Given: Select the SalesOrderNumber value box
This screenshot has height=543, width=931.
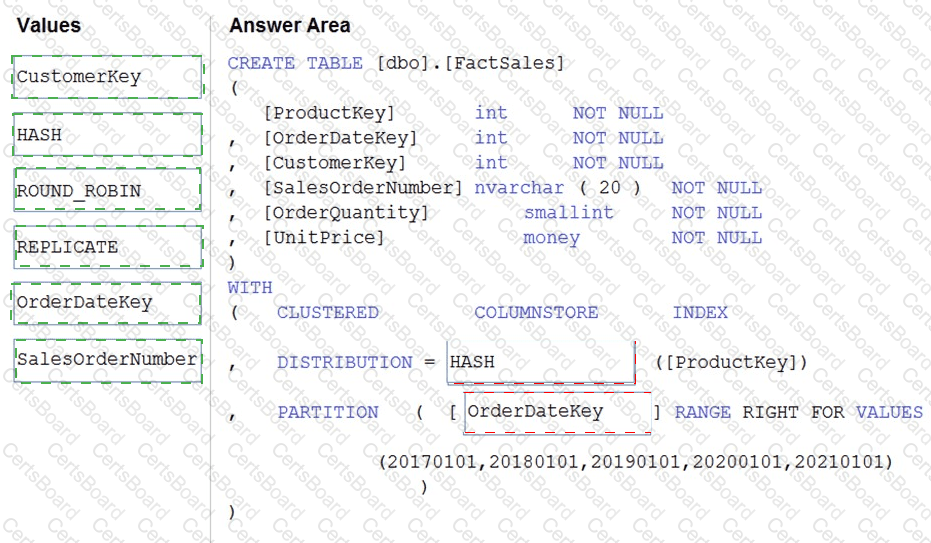Looking at the screenshot, I should (x=108, y=360).
